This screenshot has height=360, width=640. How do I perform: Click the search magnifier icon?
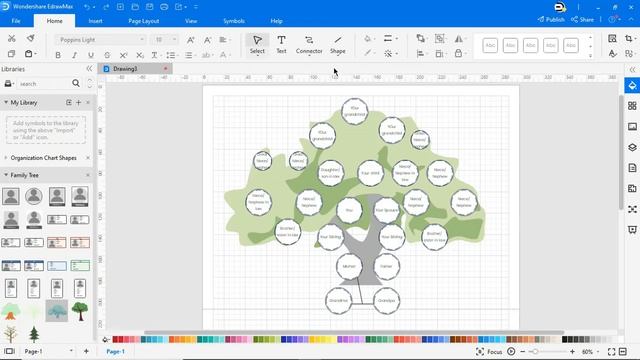[76, 83]
